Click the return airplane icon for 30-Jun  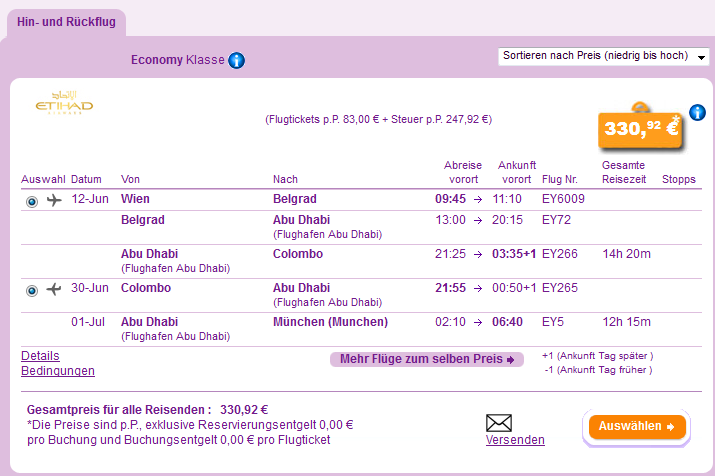54,289
